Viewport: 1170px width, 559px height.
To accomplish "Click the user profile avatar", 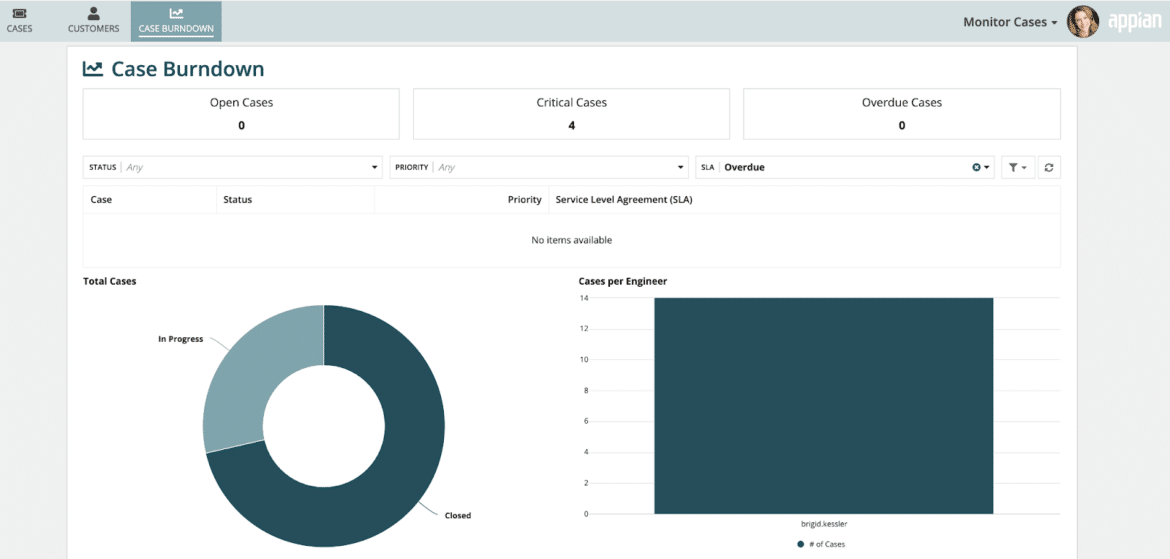I will (1083, 22).
